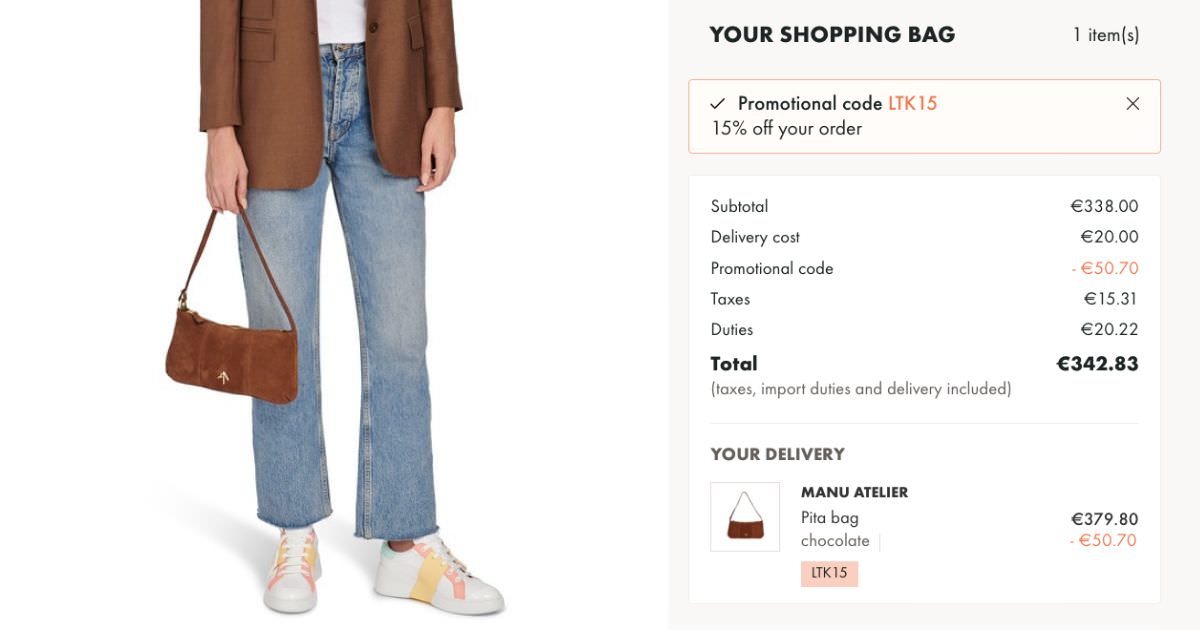The image size is (1200, 630).
Task: Select the Subtotal €338.00 amount
Action: tap(1104, 207)
